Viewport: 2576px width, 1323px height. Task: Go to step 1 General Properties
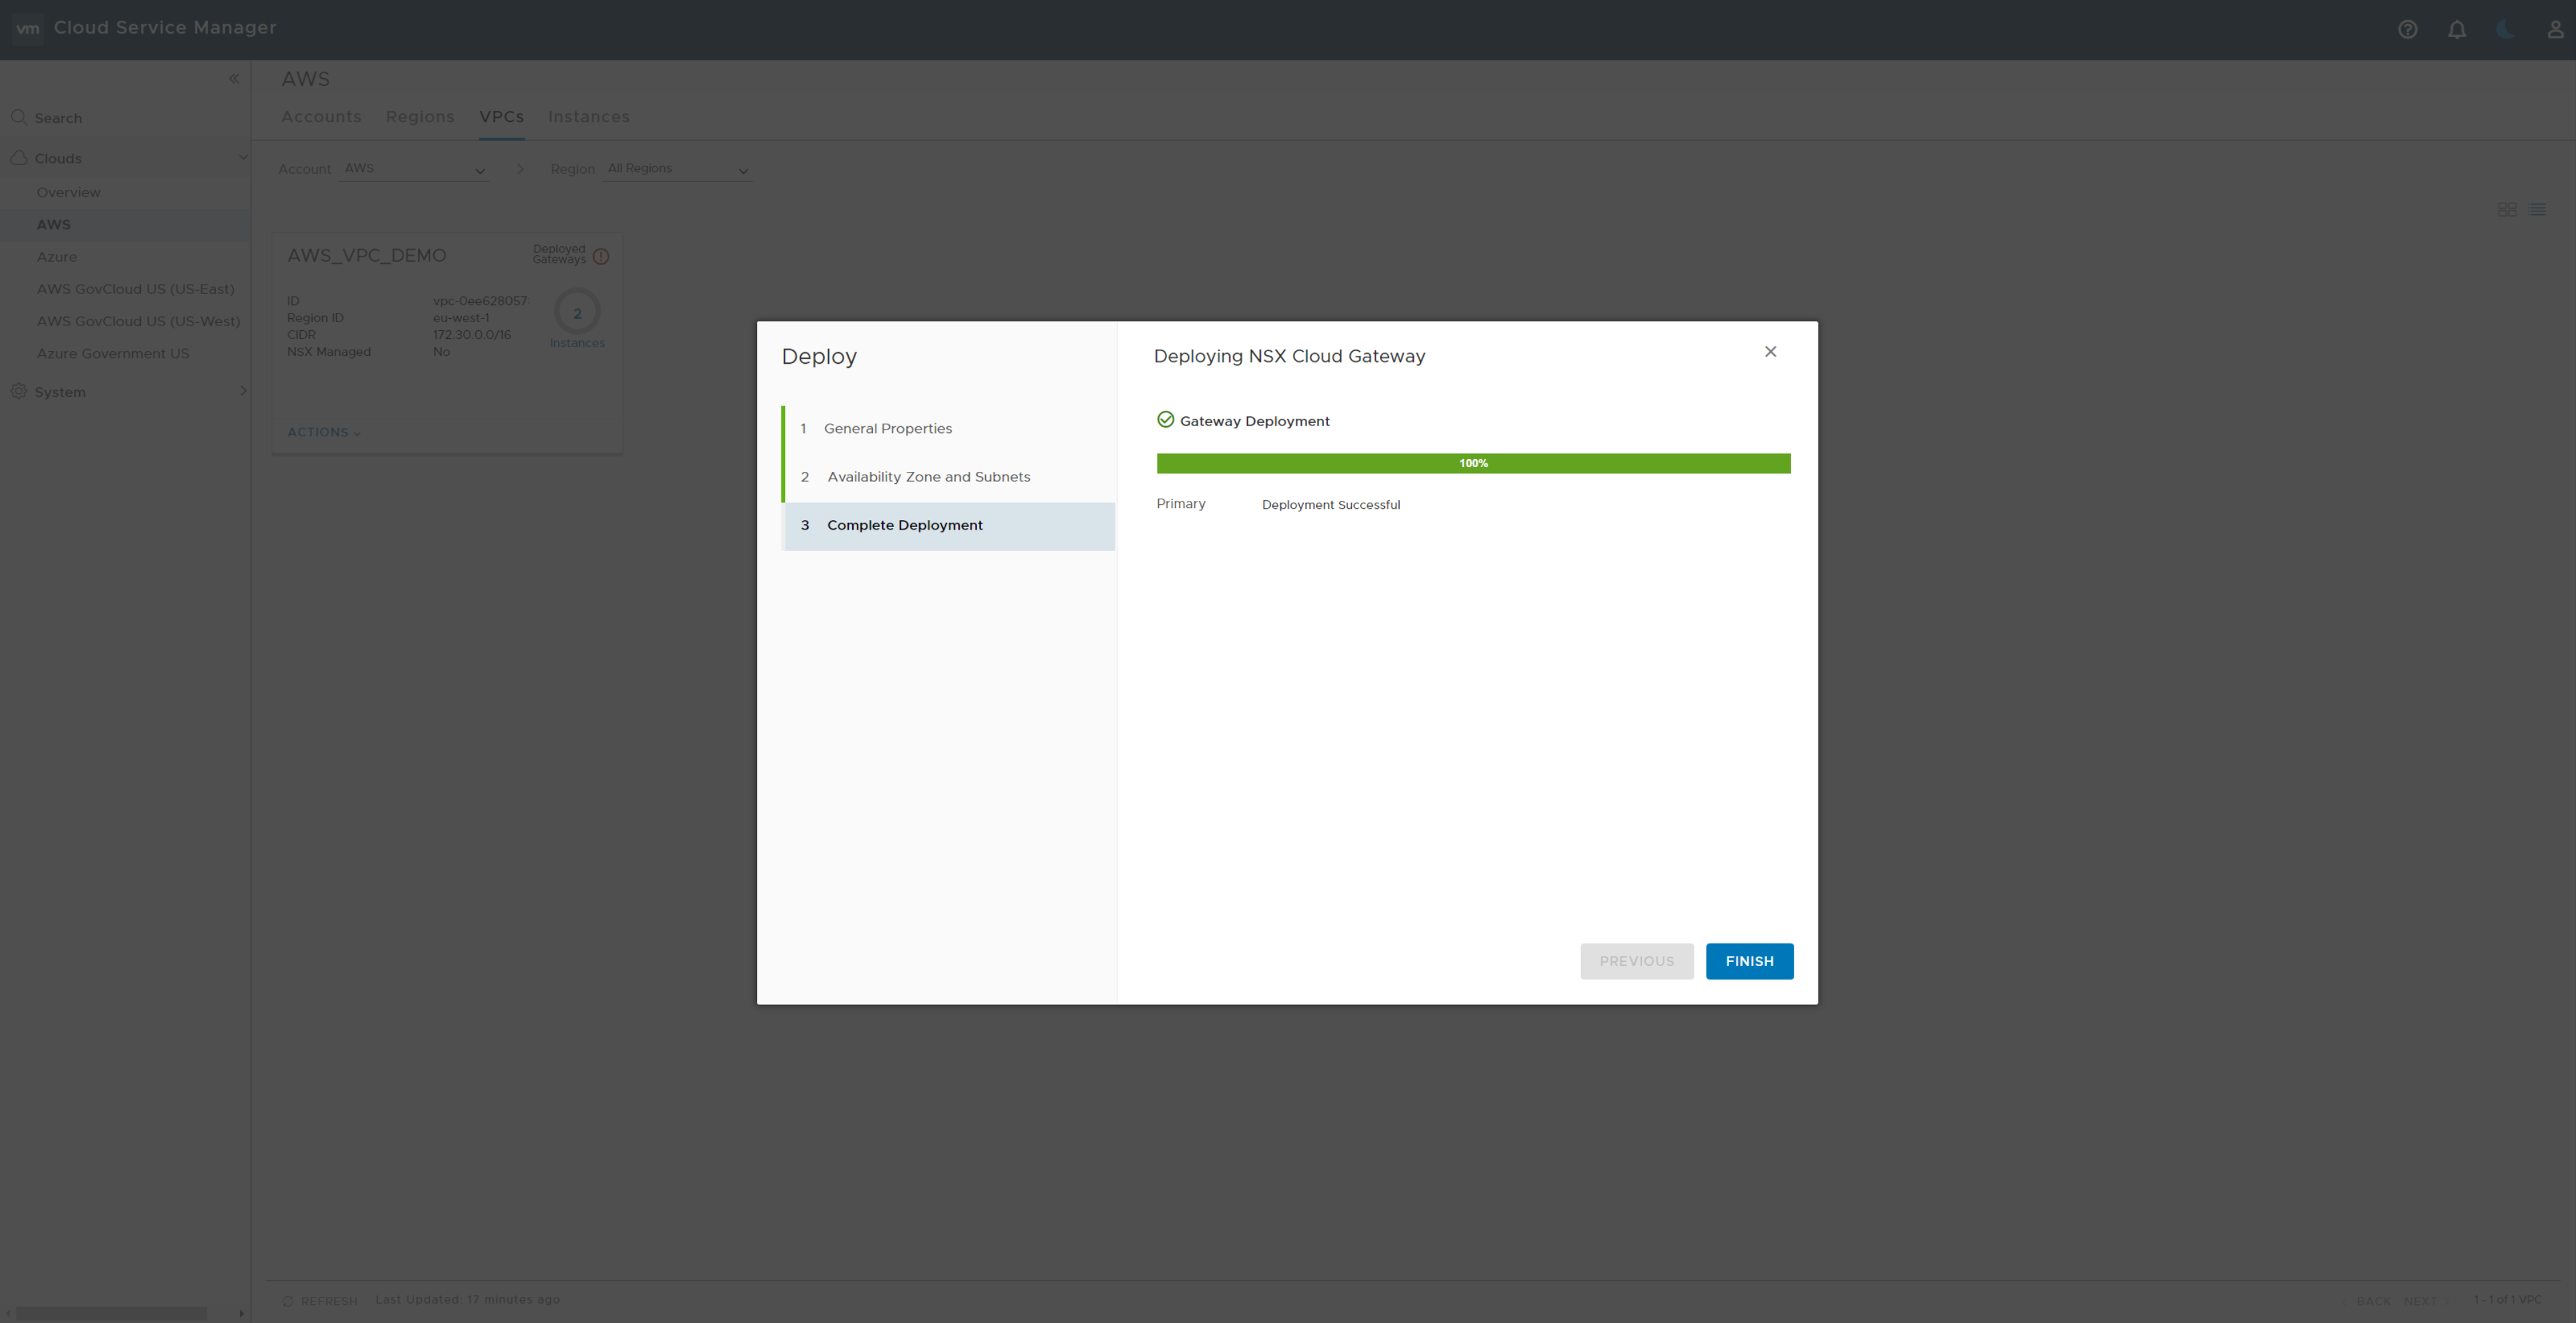tap(949, 429)
